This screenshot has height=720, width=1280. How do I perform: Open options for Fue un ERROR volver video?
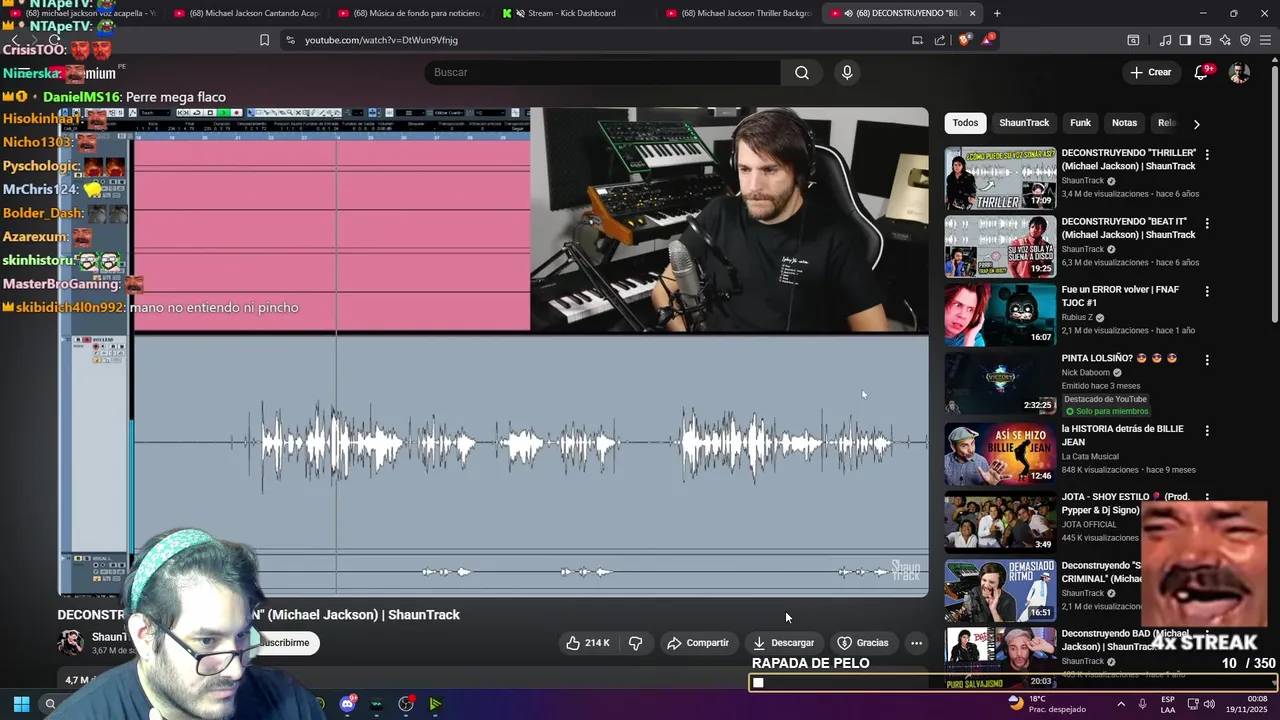click(x=1207, y=291)
